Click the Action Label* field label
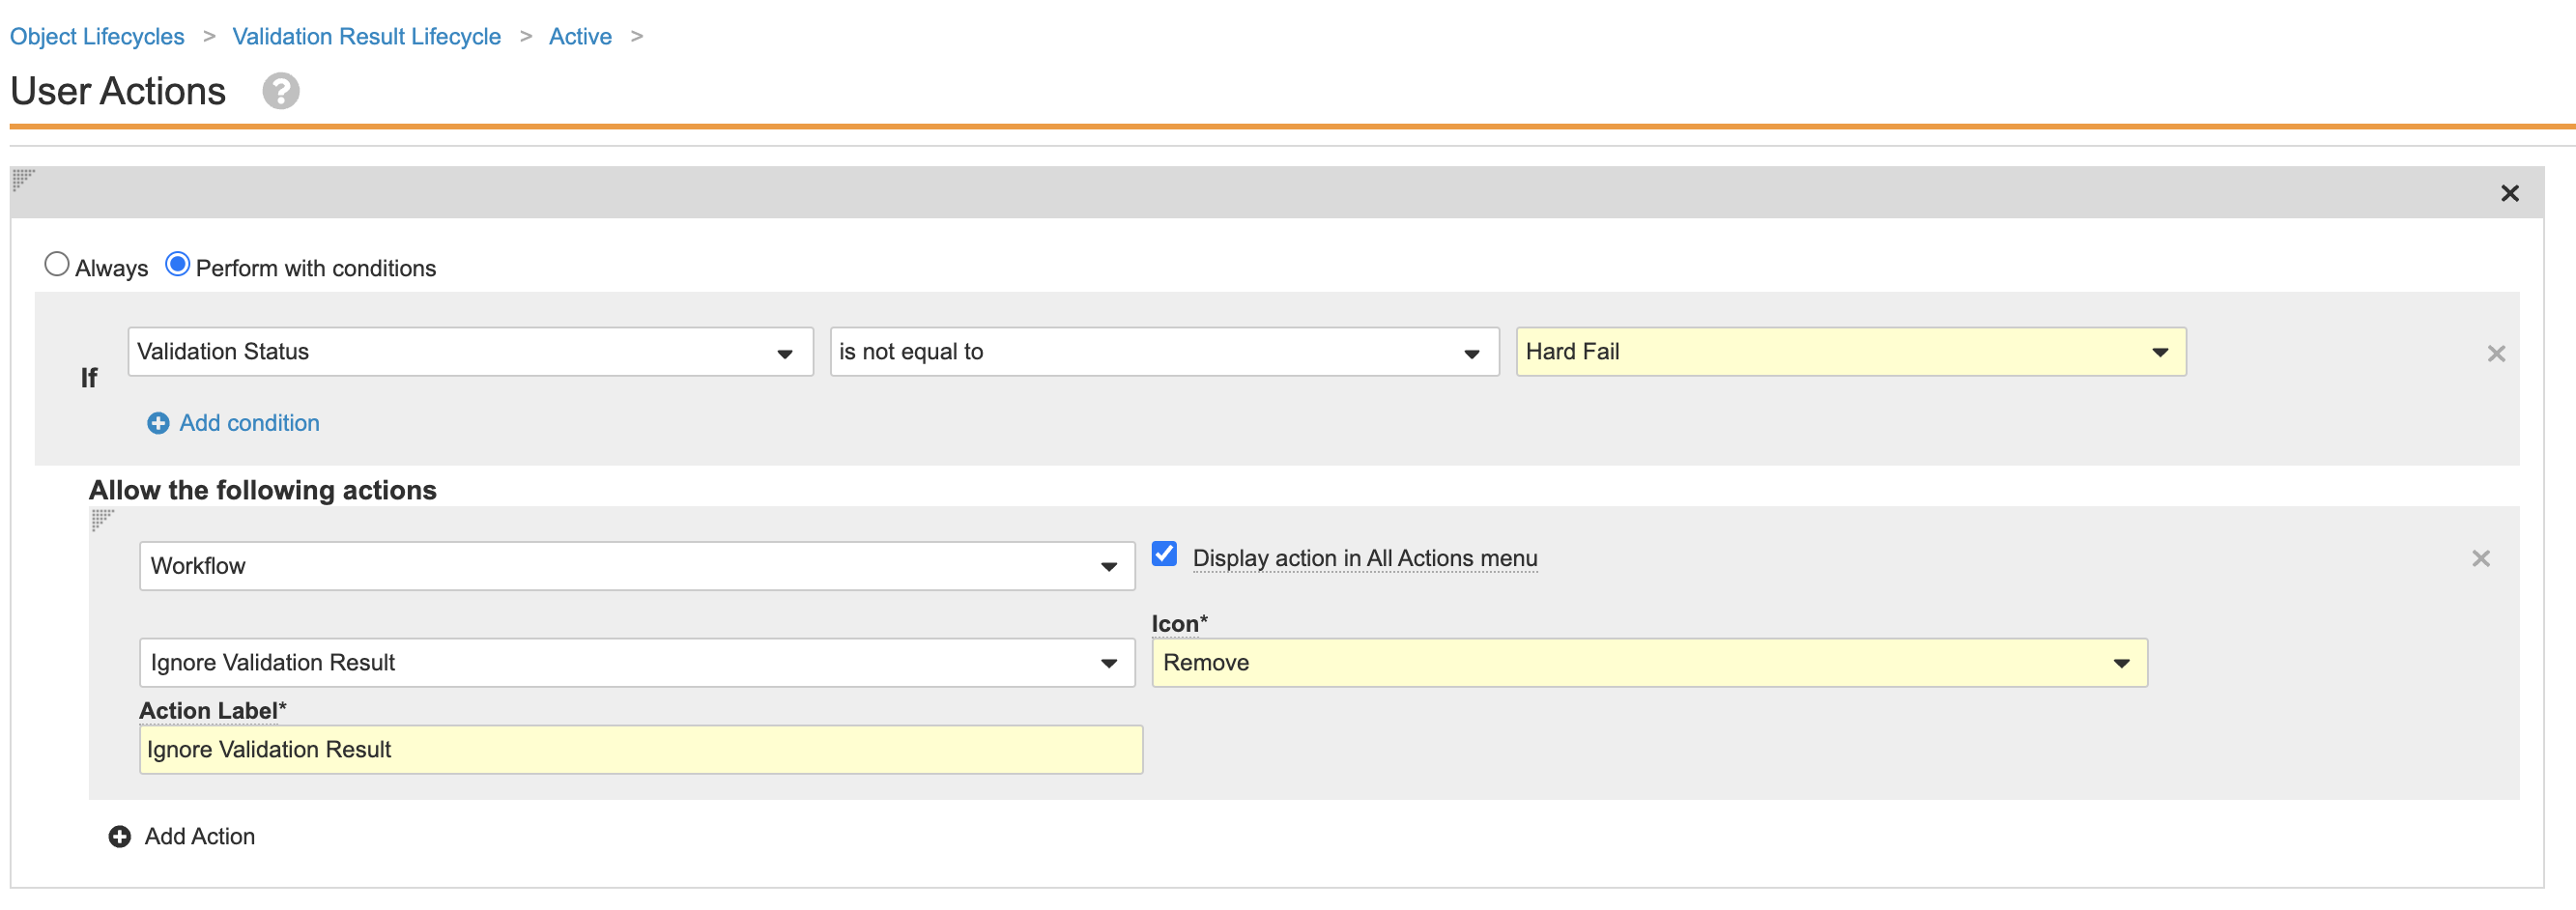The width and height of the screenshot is (2576, 910). tap(213, 710)
